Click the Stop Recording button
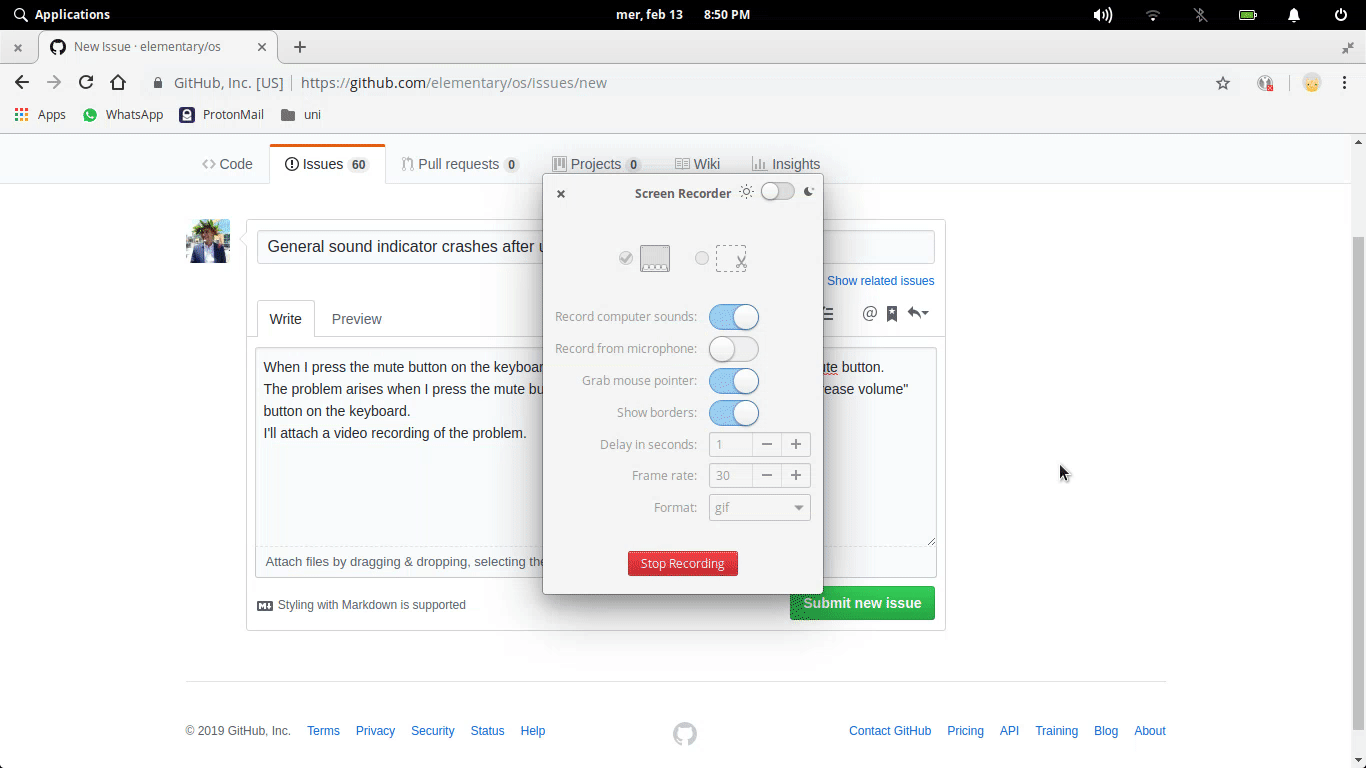Image resolution: width=1366 pixels, height=768 pixels. pyautogui.click(x=683, y=563)
